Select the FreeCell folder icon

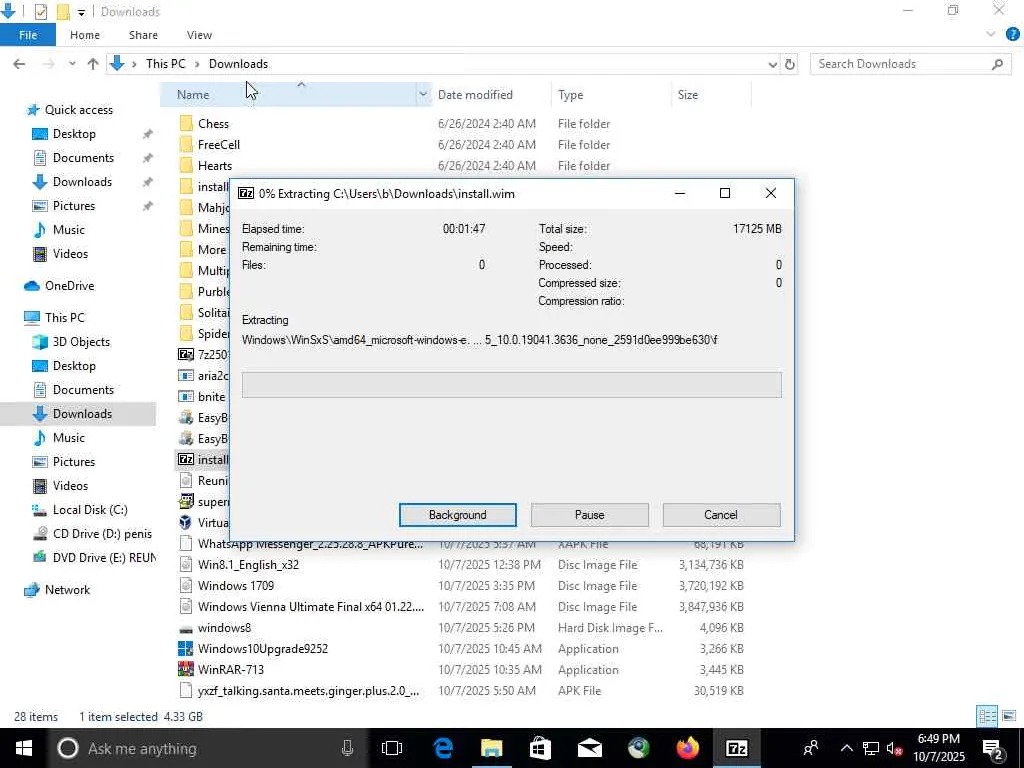pos(186,144)
